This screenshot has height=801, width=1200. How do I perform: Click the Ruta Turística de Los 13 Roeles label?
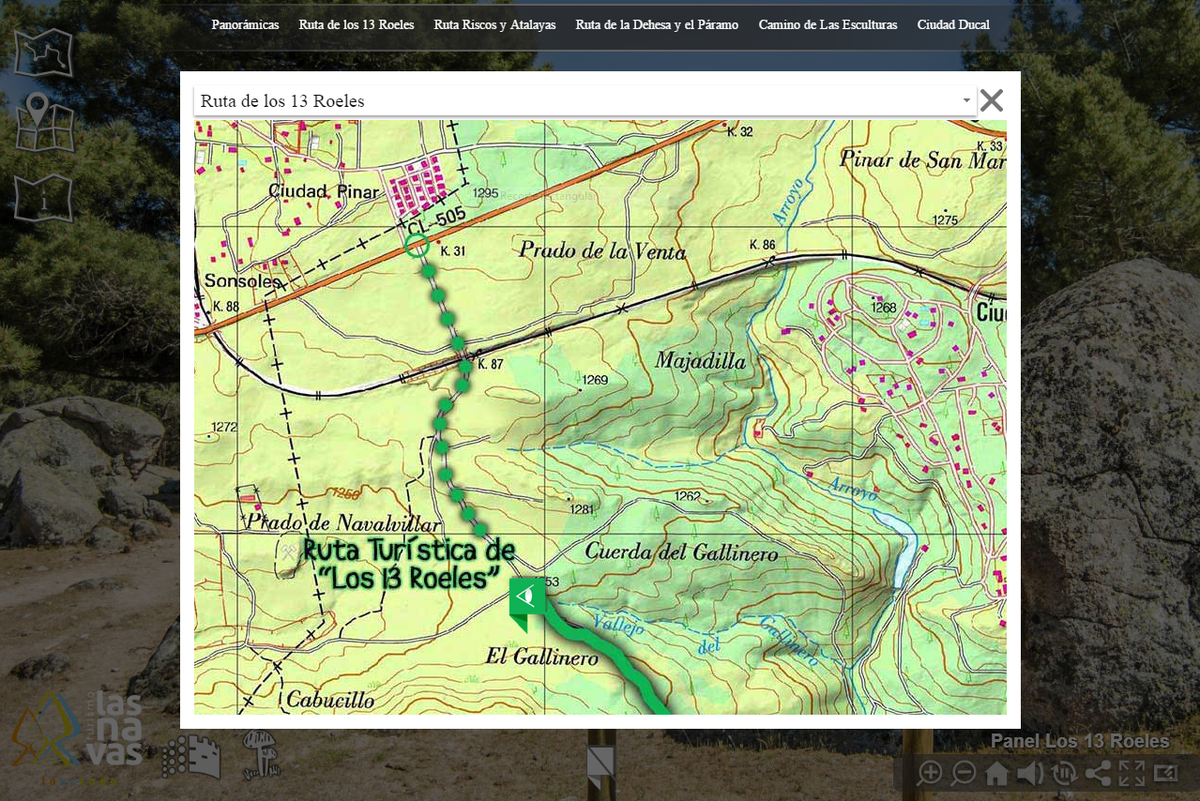click(x=409, y=564)
